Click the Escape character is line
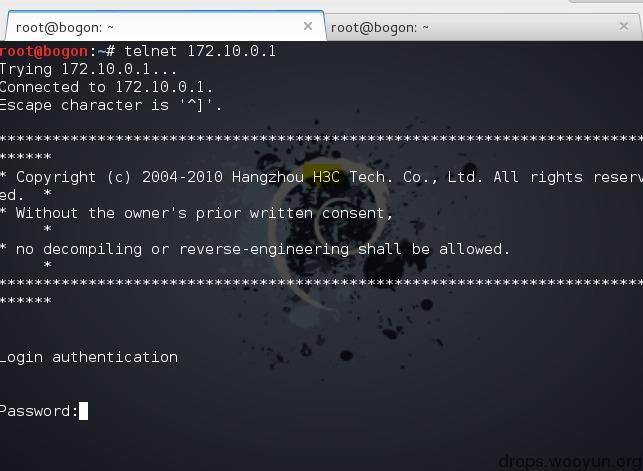Image resolution: width=643 pixels, height=471 pixels. coord(111,105)
